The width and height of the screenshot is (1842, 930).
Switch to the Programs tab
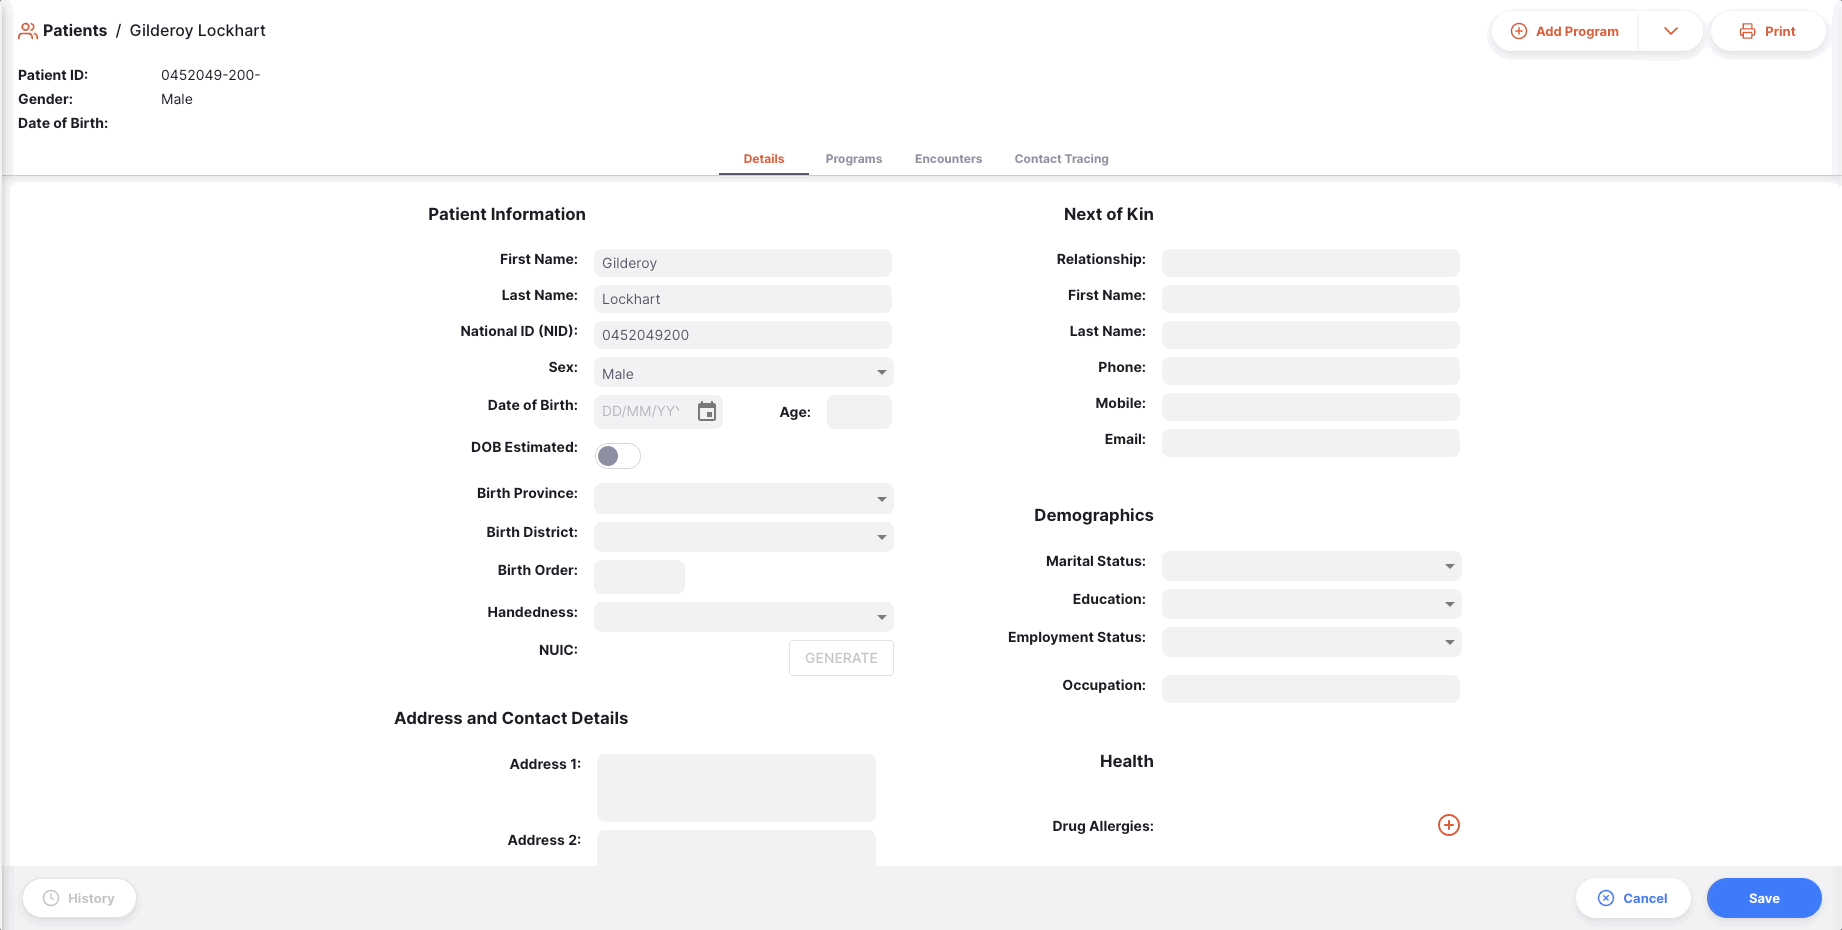[x=853, y=159]
